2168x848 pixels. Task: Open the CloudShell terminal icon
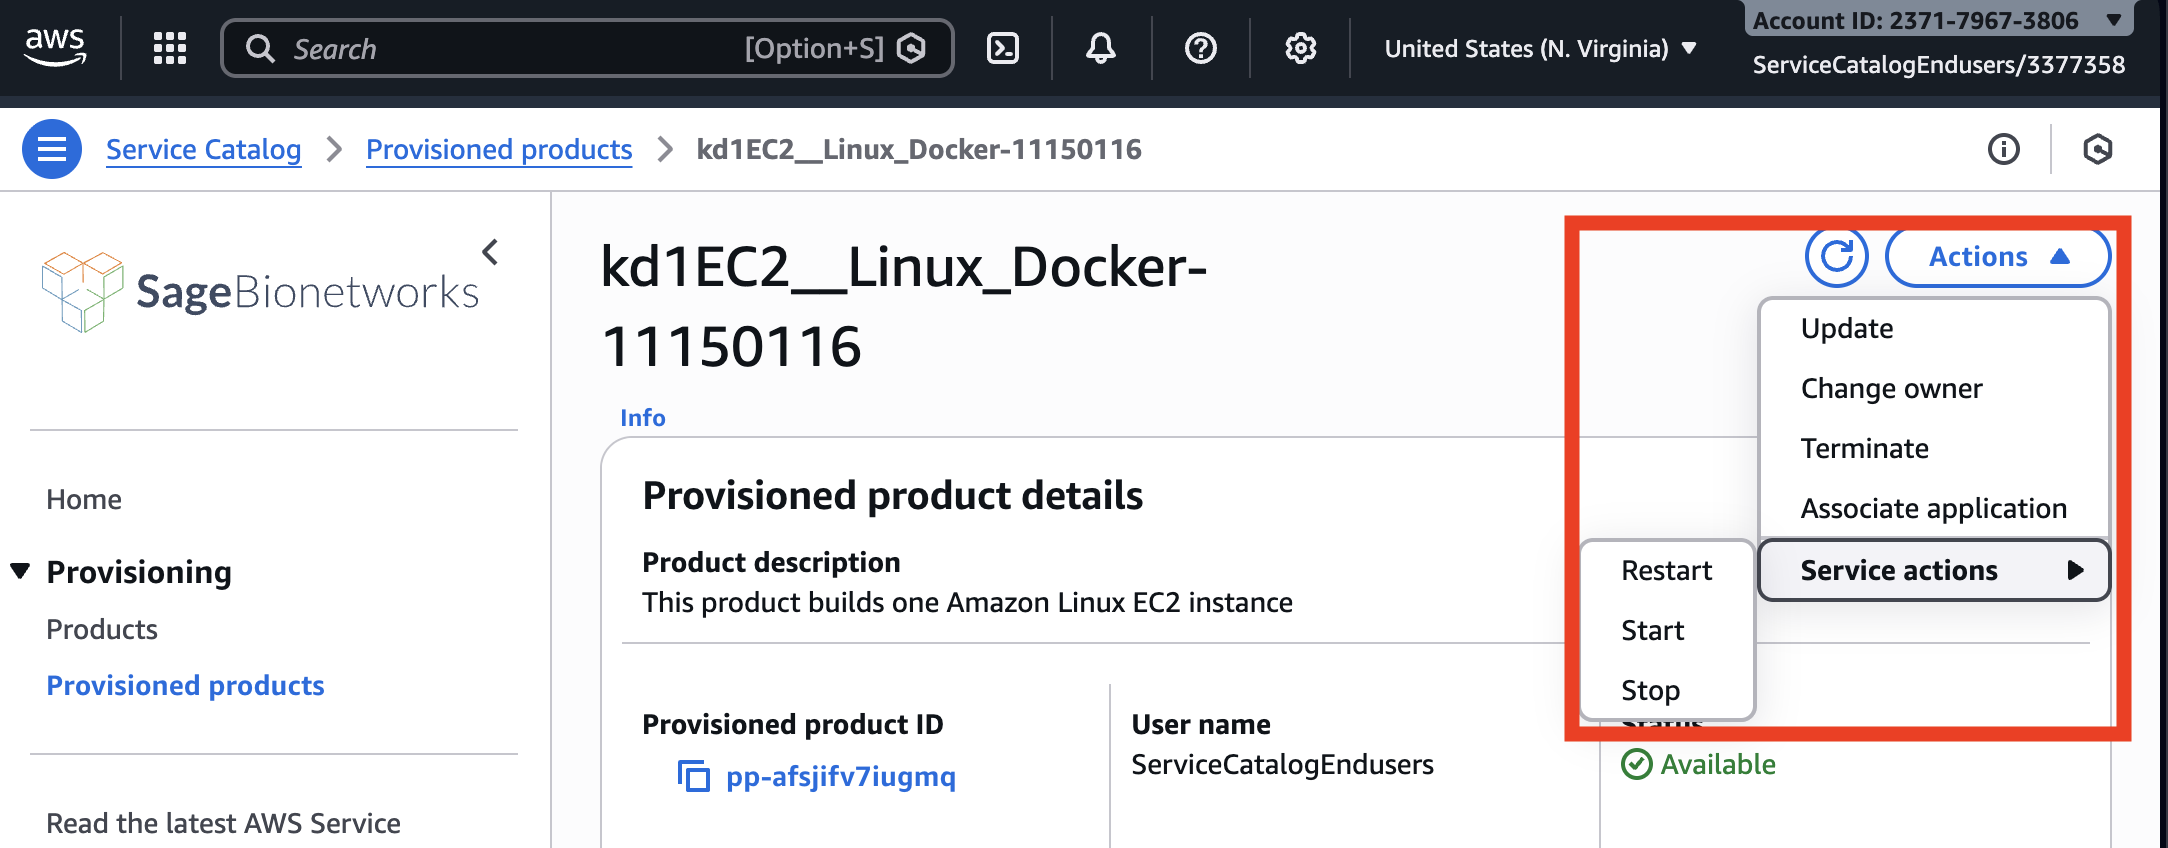coord(1003,48)
